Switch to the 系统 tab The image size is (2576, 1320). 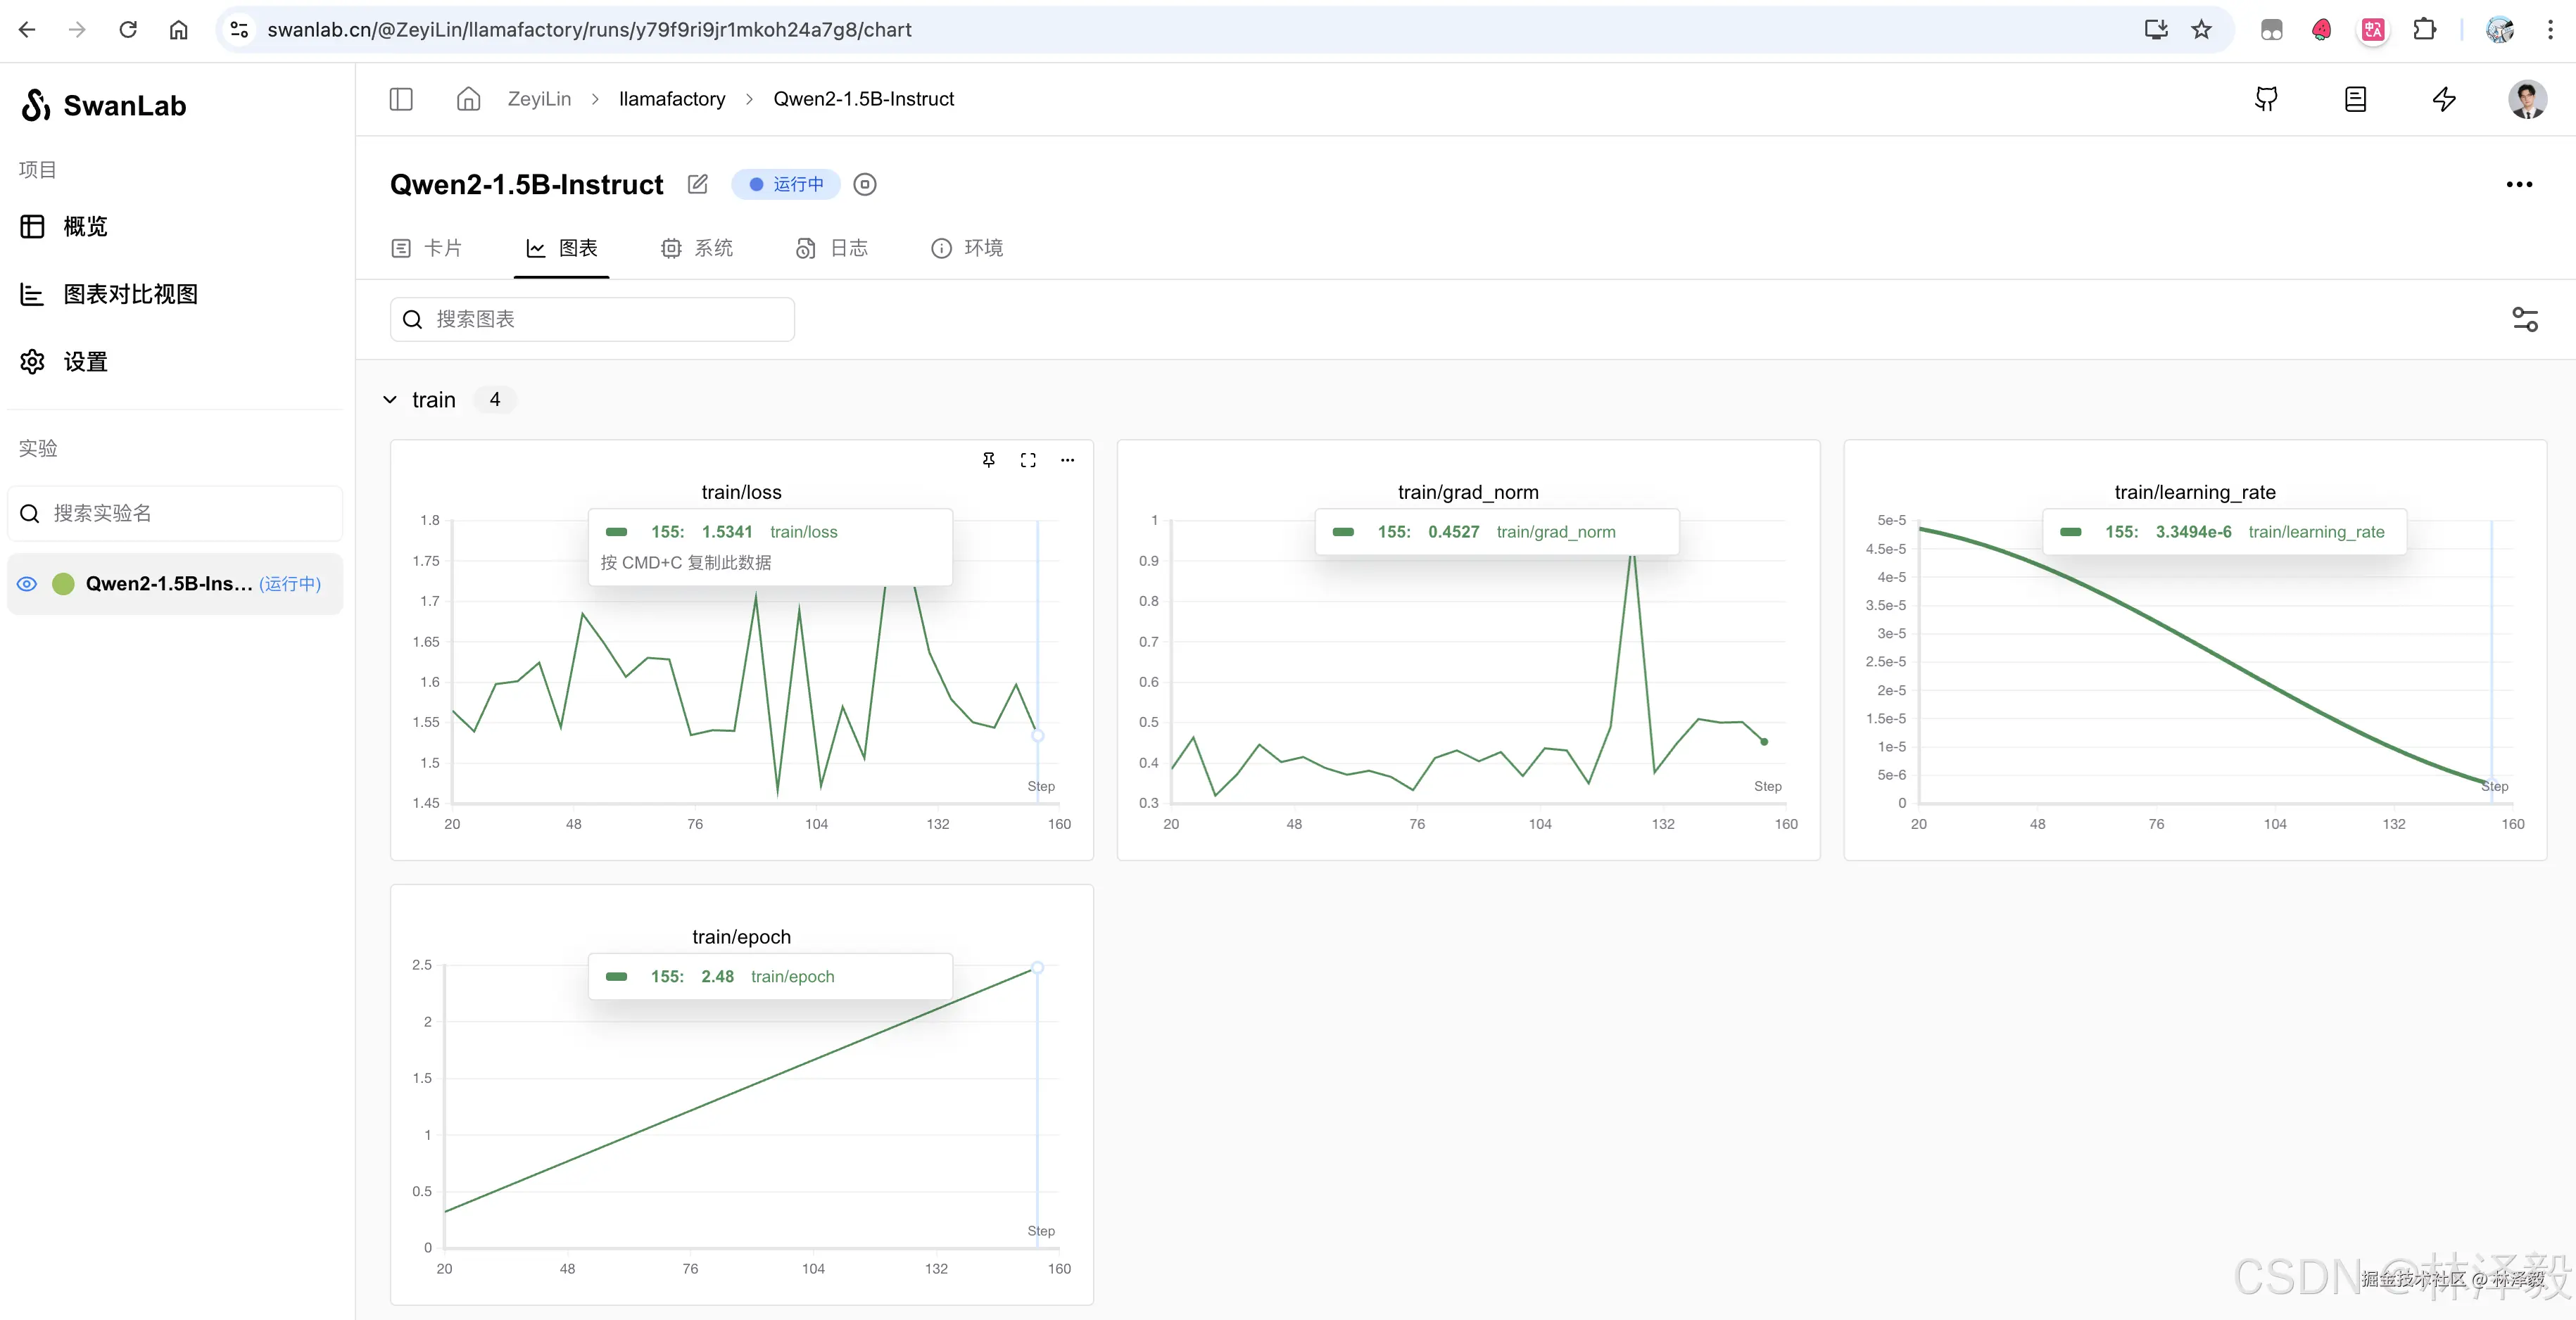(698, 248)
